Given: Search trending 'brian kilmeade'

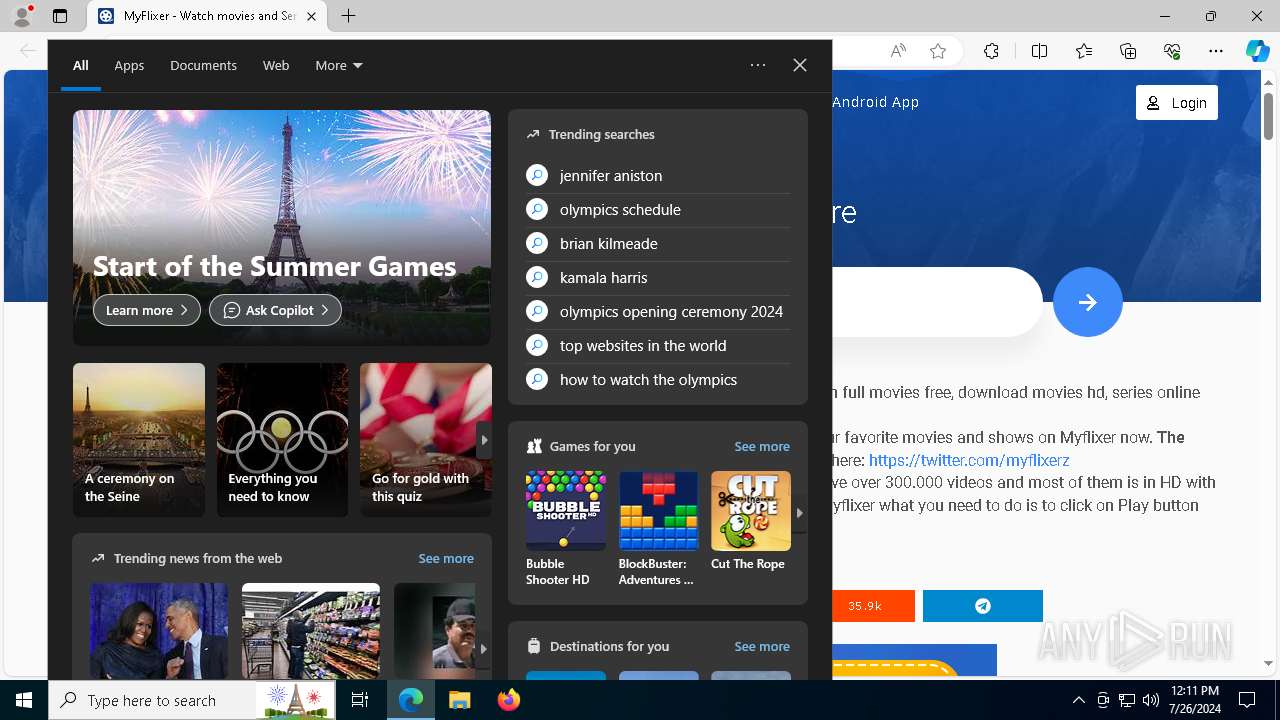Looking at the screenshot, I should pyautogui.click(x=658, y=243).
